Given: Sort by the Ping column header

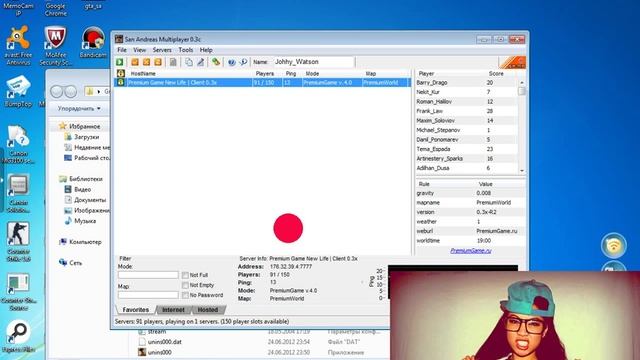Looking at the screenshot, I should click(292, 73).
